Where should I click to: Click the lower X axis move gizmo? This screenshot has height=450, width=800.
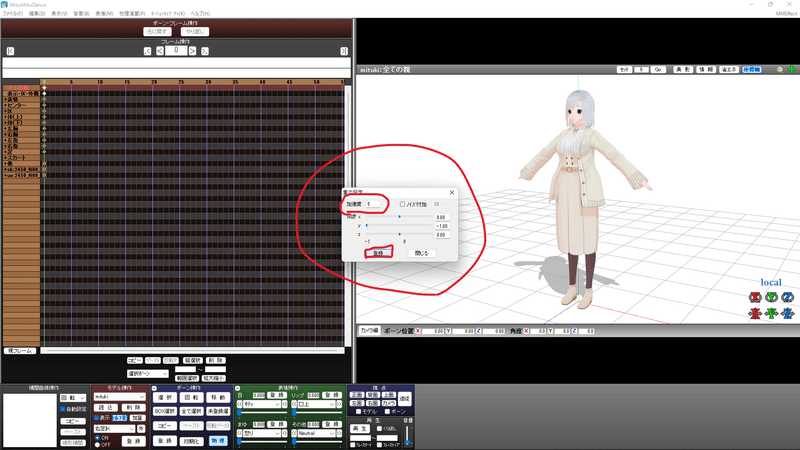[755, 313]
